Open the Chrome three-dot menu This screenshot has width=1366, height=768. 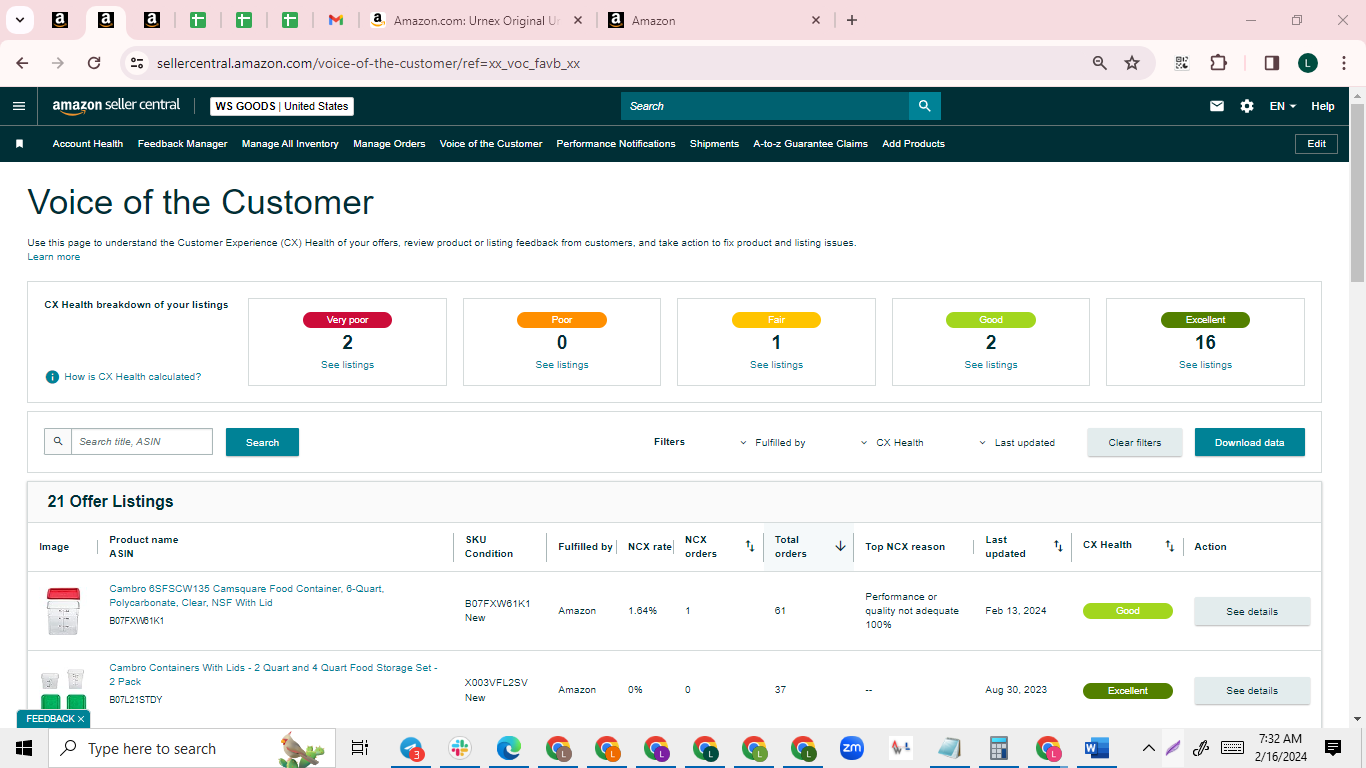point(1343,63)
